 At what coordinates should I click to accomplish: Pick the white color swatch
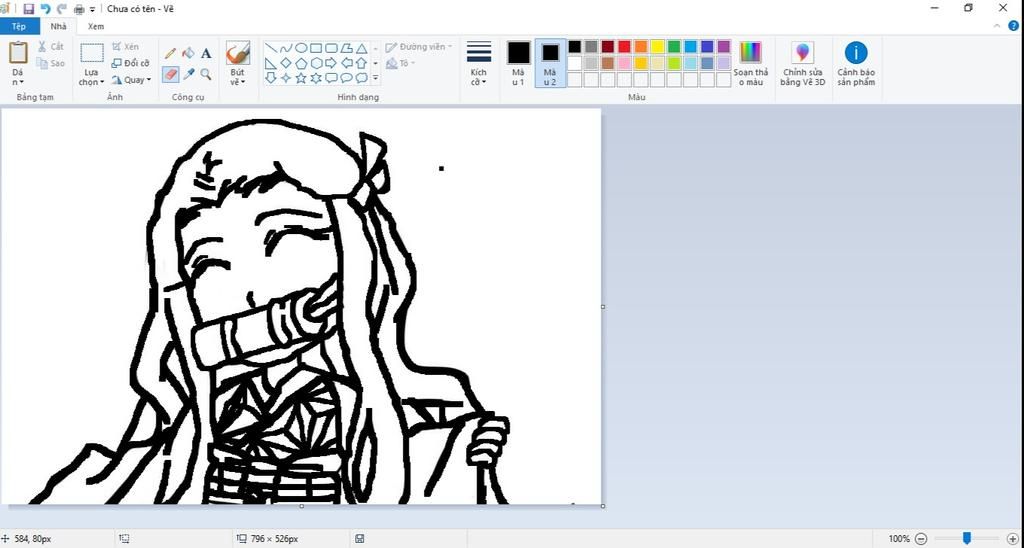(x=575, y=63)
